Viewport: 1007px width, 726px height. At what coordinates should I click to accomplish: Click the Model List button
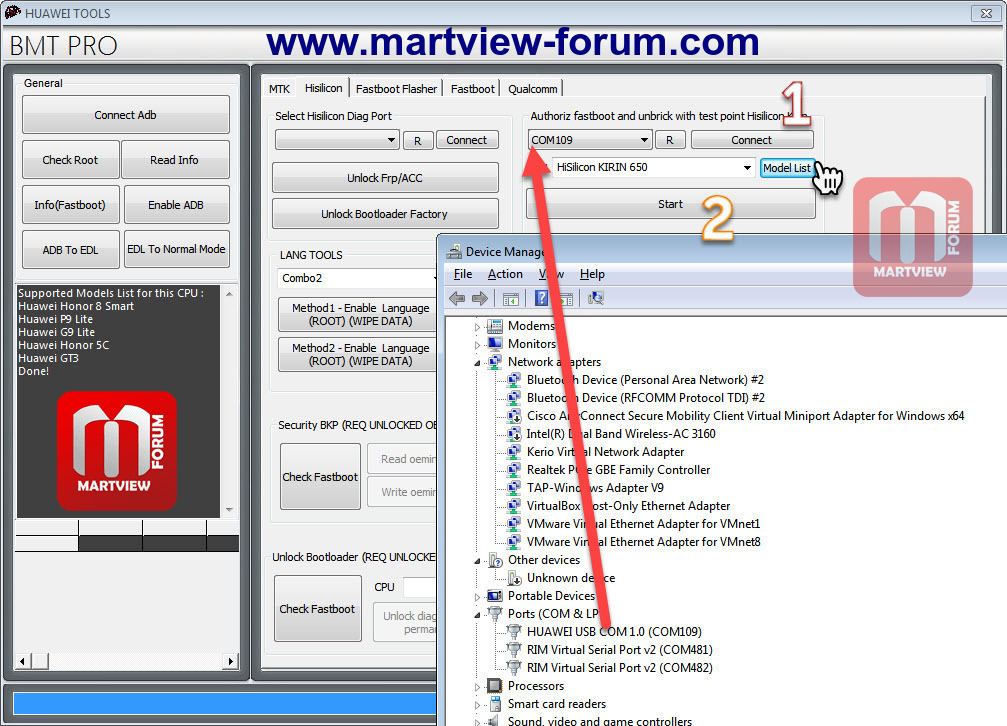787,168
